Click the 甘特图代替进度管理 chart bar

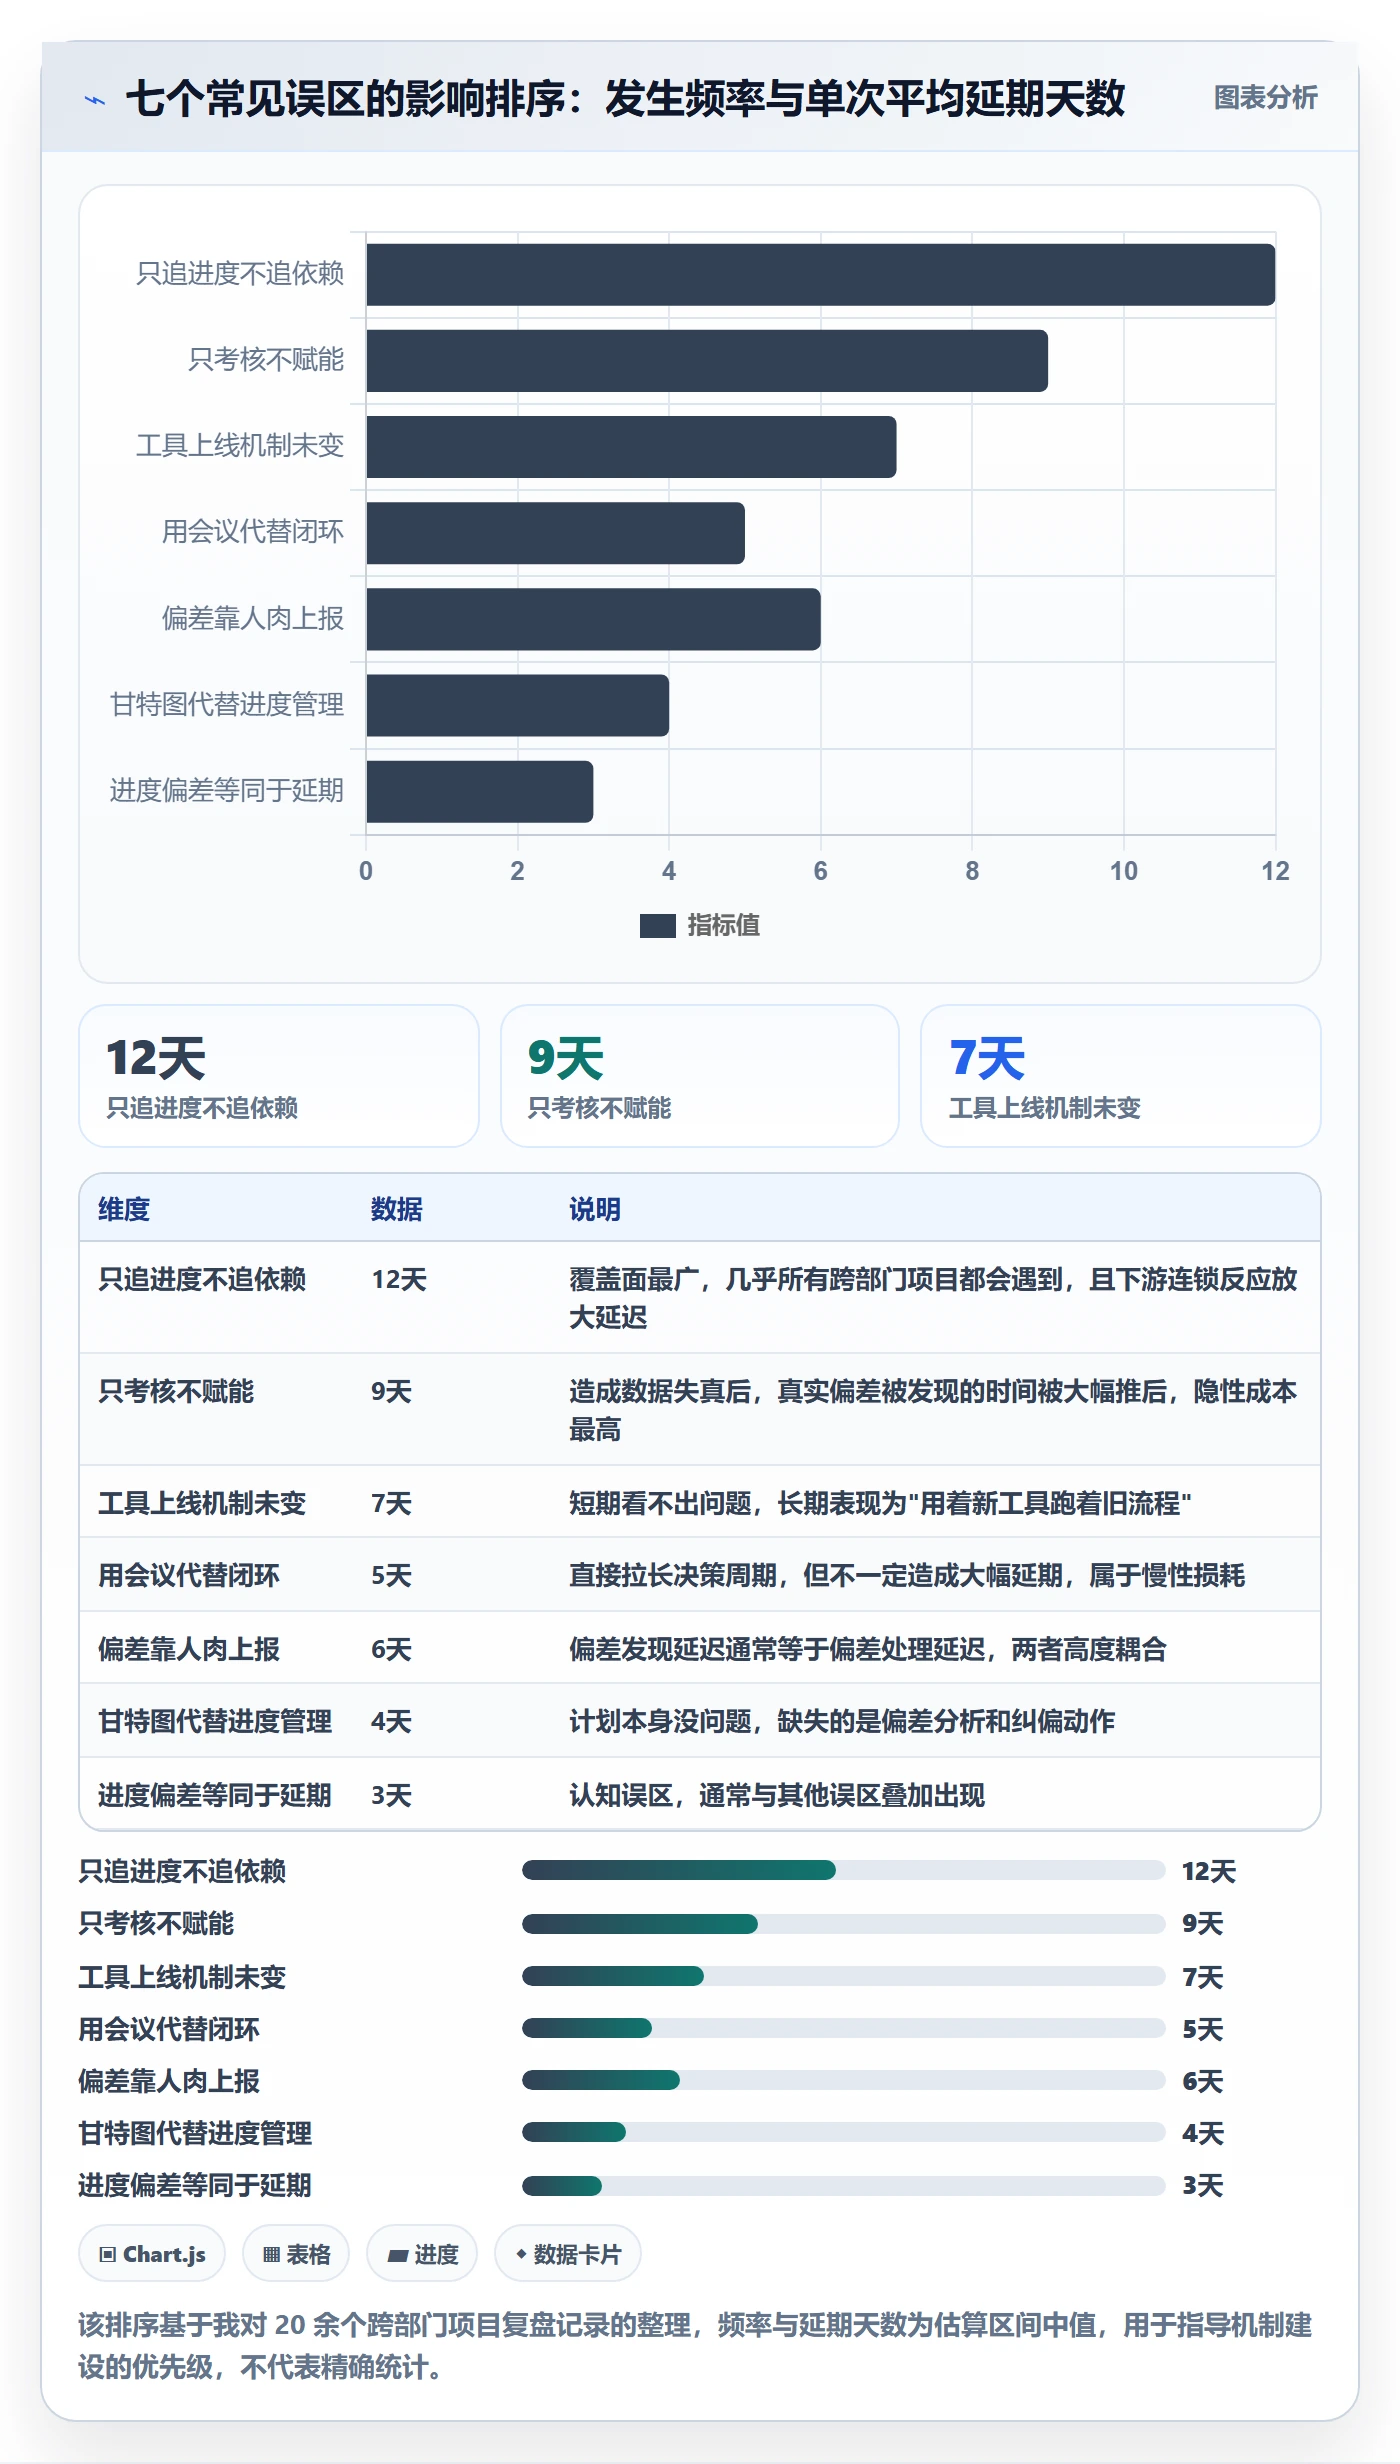(x=518, y=706)
